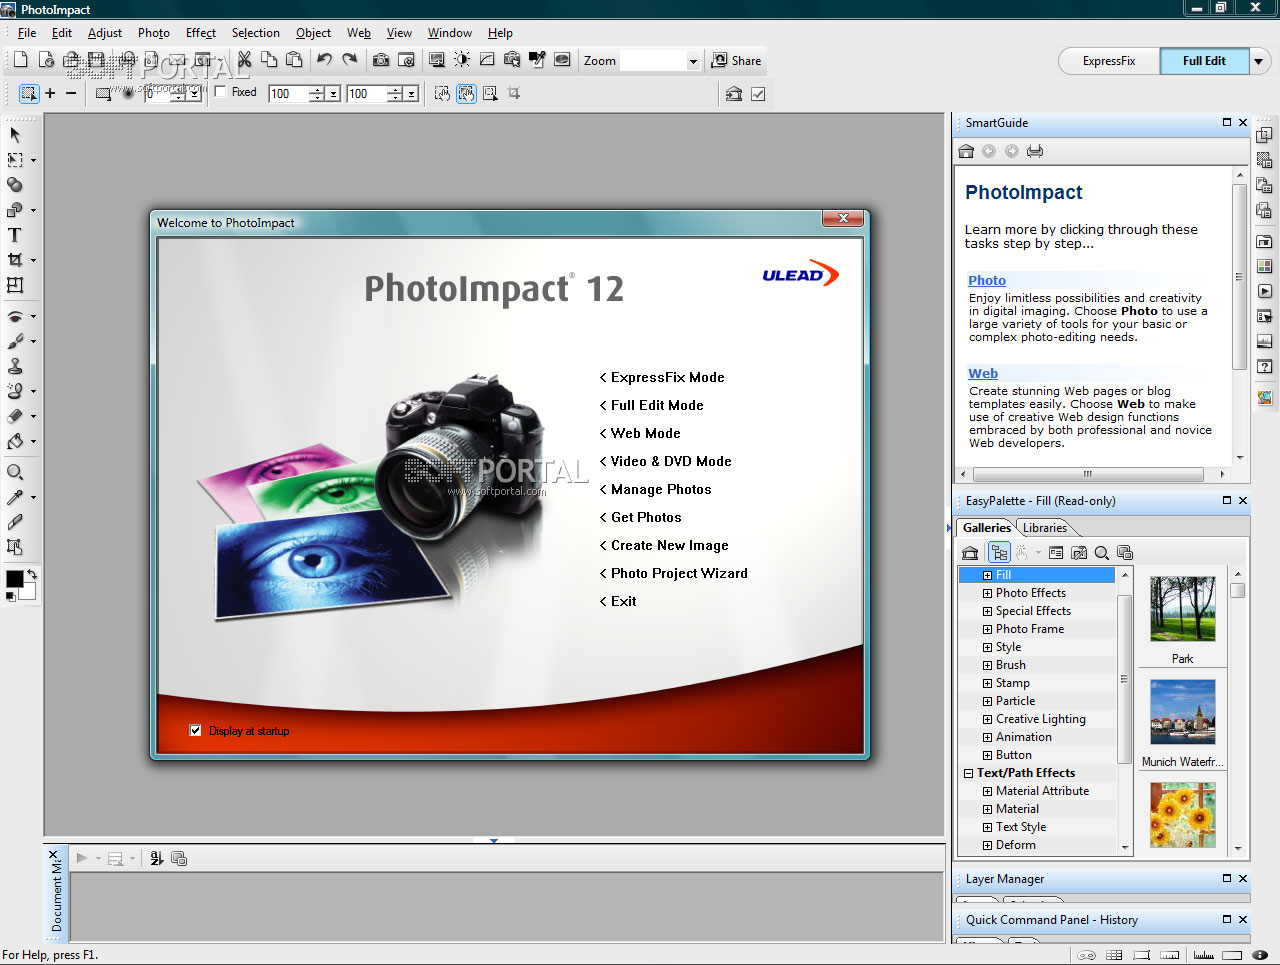This screenshot has height=965, width=1280.
Task: Open the Web link in SmartGuide
Action: 983,373
